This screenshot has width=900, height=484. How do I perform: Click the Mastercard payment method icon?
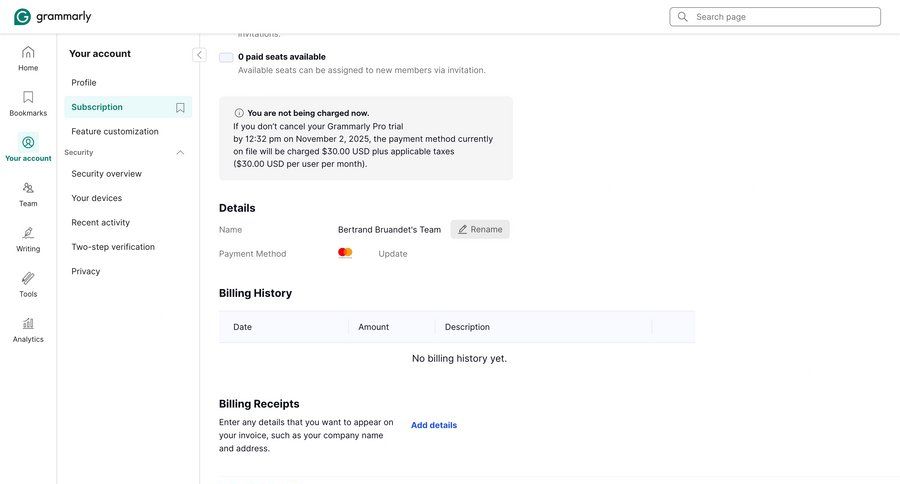pyautogui.click(x=345, y=253)
